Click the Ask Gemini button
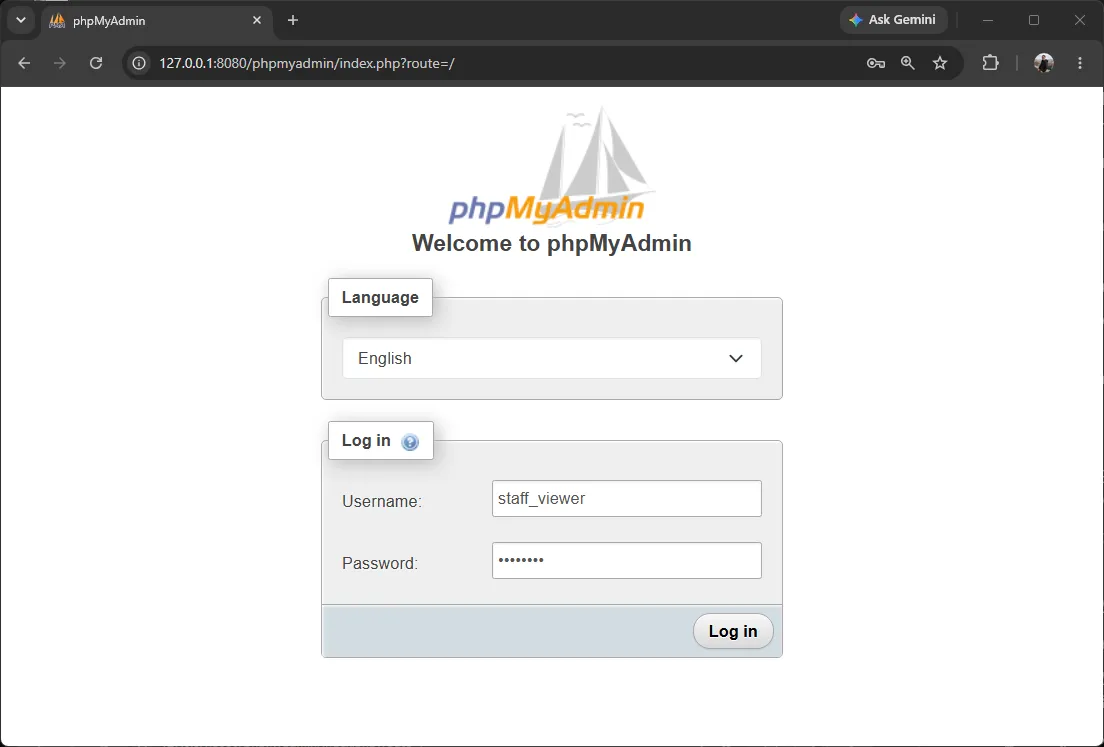 [893, 20]
